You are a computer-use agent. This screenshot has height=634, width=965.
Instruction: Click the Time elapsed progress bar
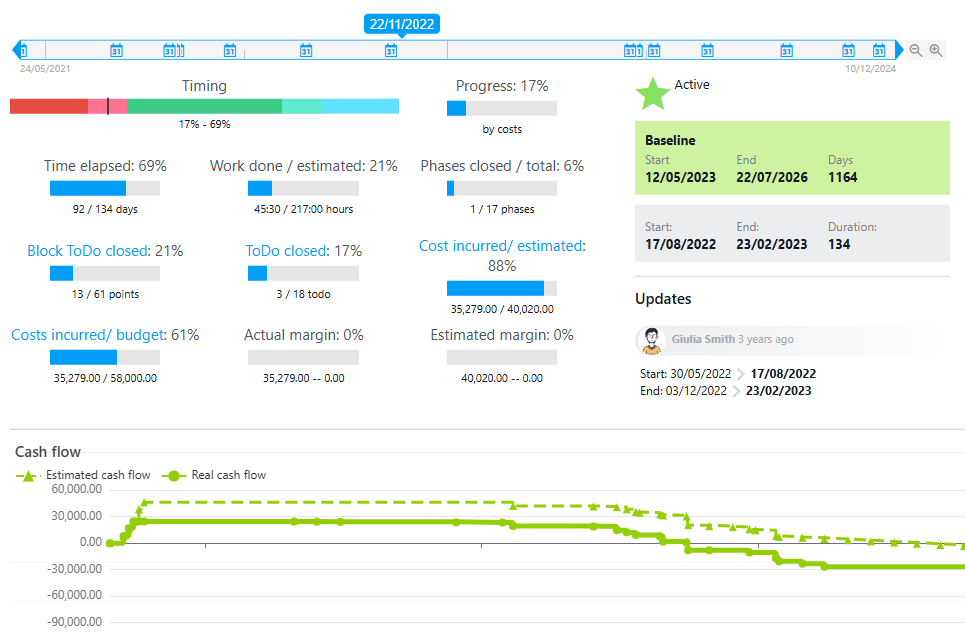(105, 188)
